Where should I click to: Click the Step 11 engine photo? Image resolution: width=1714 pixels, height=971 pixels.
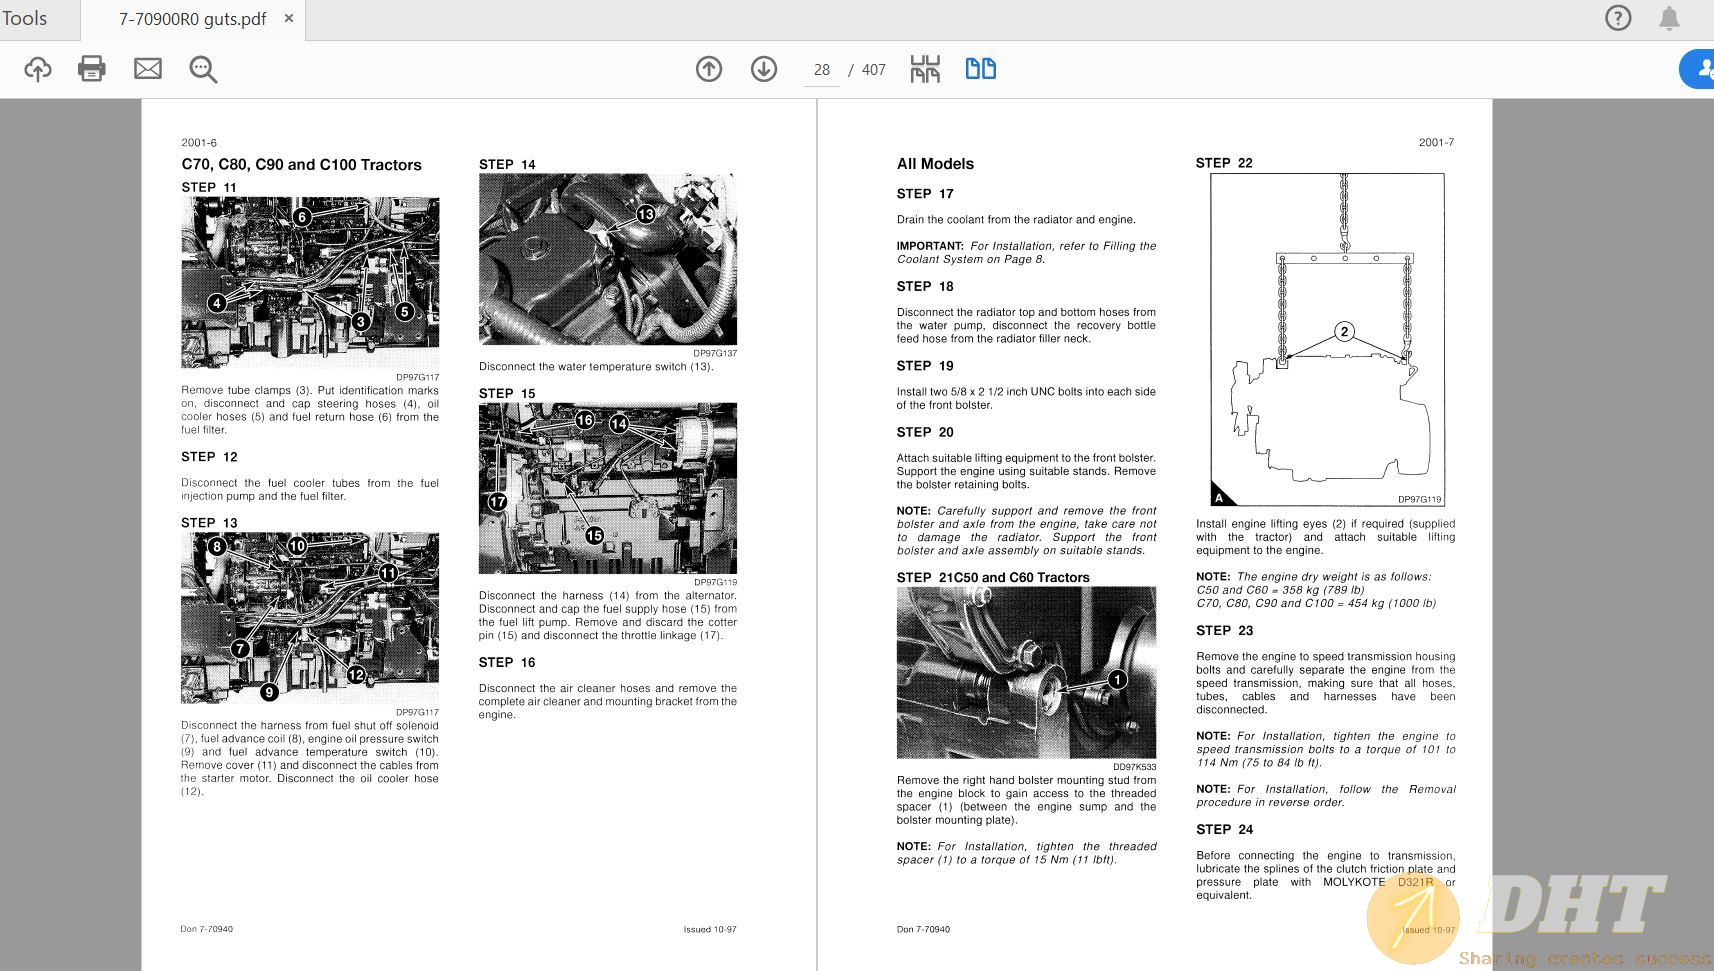(310, 283)
